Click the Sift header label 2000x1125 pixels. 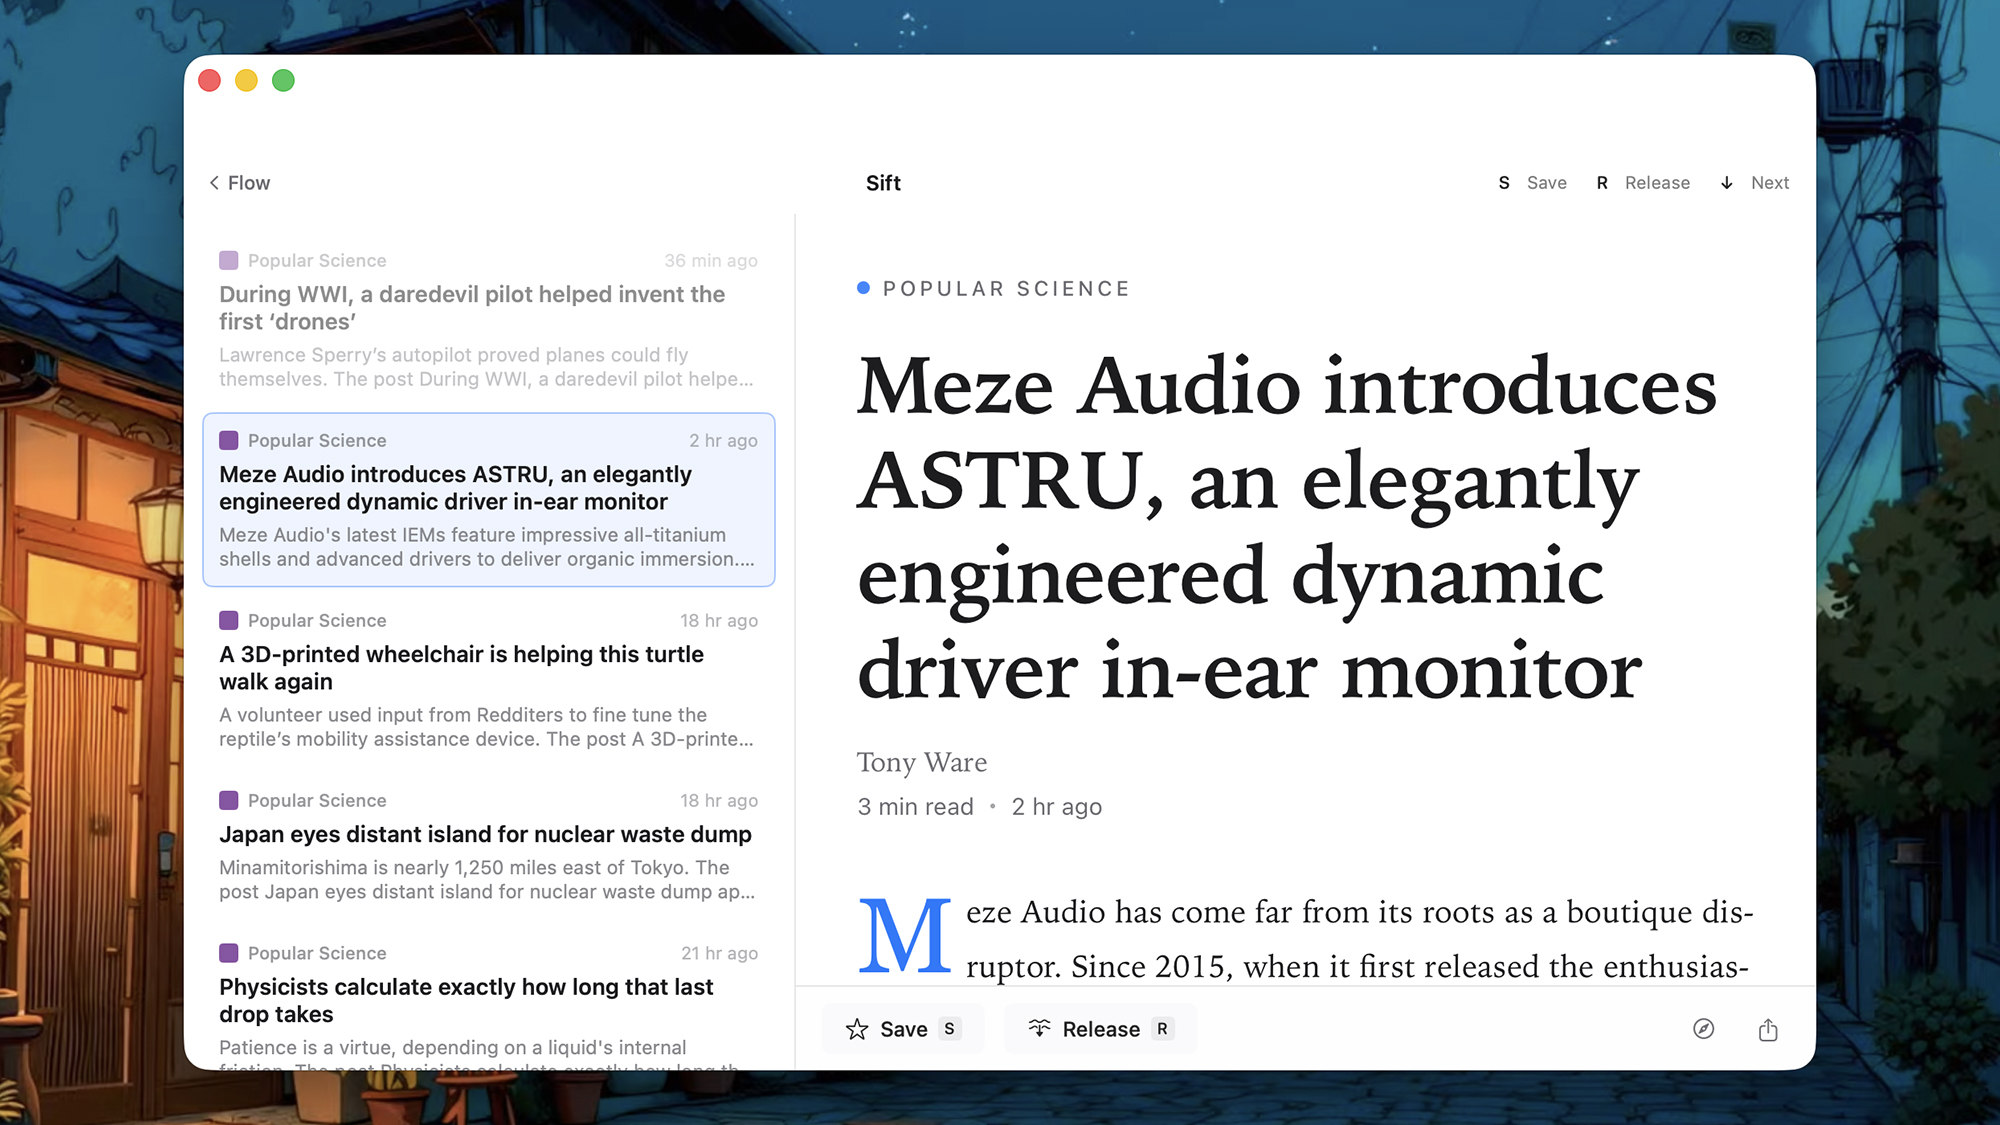click(x=883, y=183)
